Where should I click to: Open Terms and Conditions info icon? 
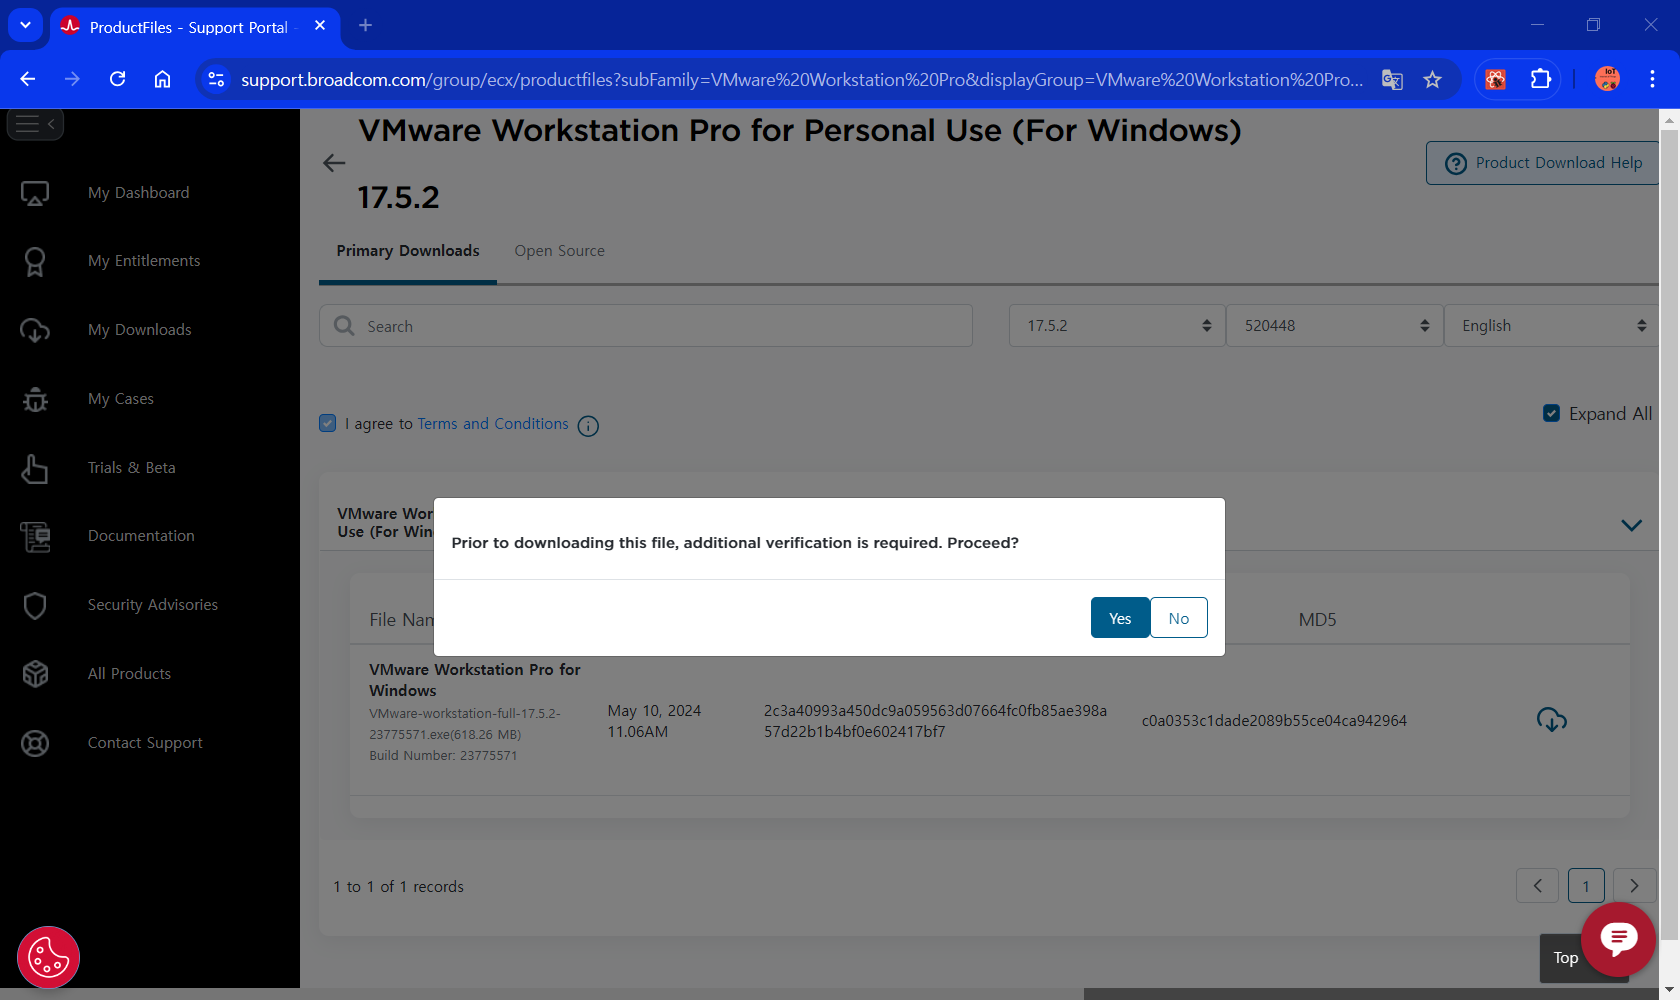tap(588, 426)
